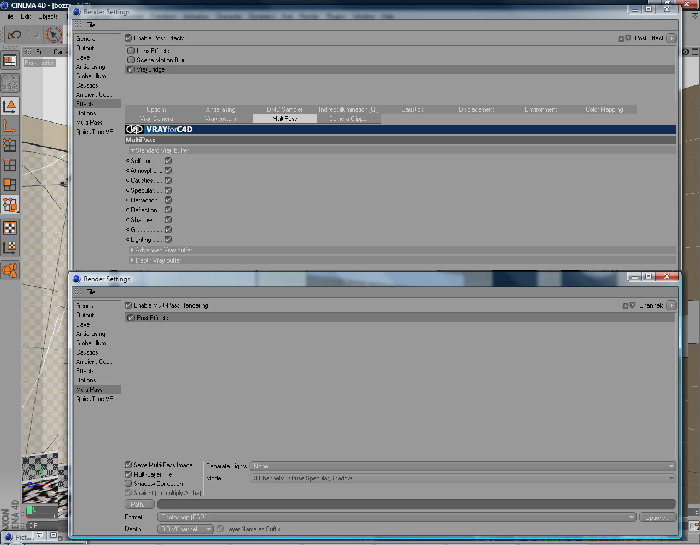Viewport: 700px width, 545px height.
Task: Click the empty path input field
Action: click(x=416, y=504)
